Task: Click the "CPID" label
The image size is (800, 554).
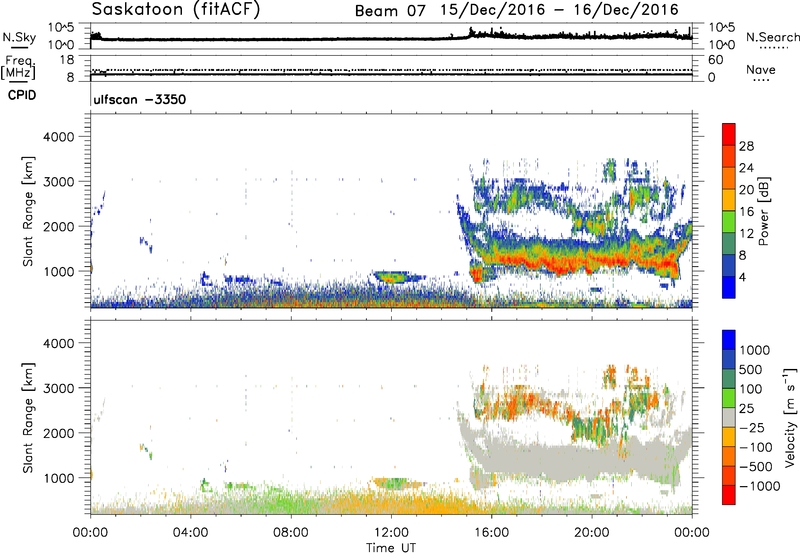Action: [22, 95]
